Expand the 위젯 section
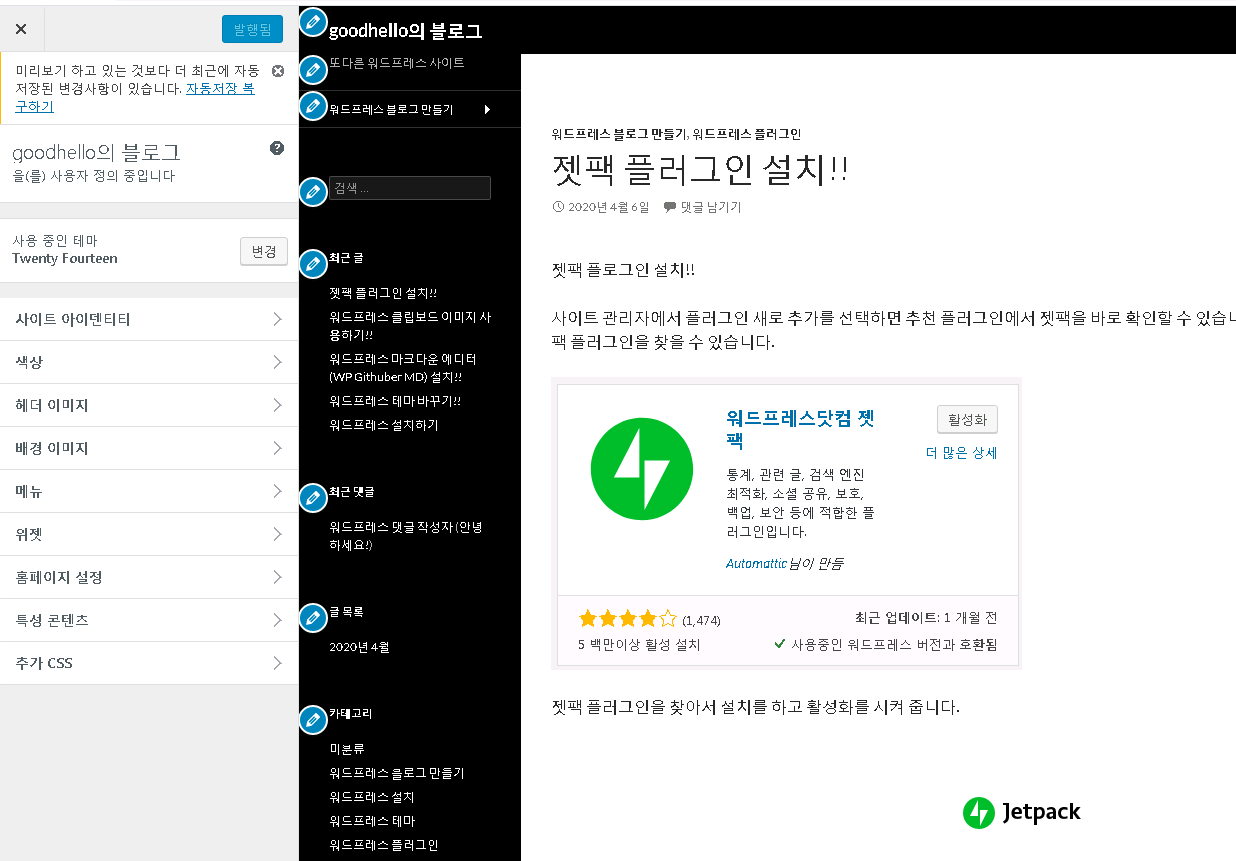1236x861 pixels. coord(149,534)
